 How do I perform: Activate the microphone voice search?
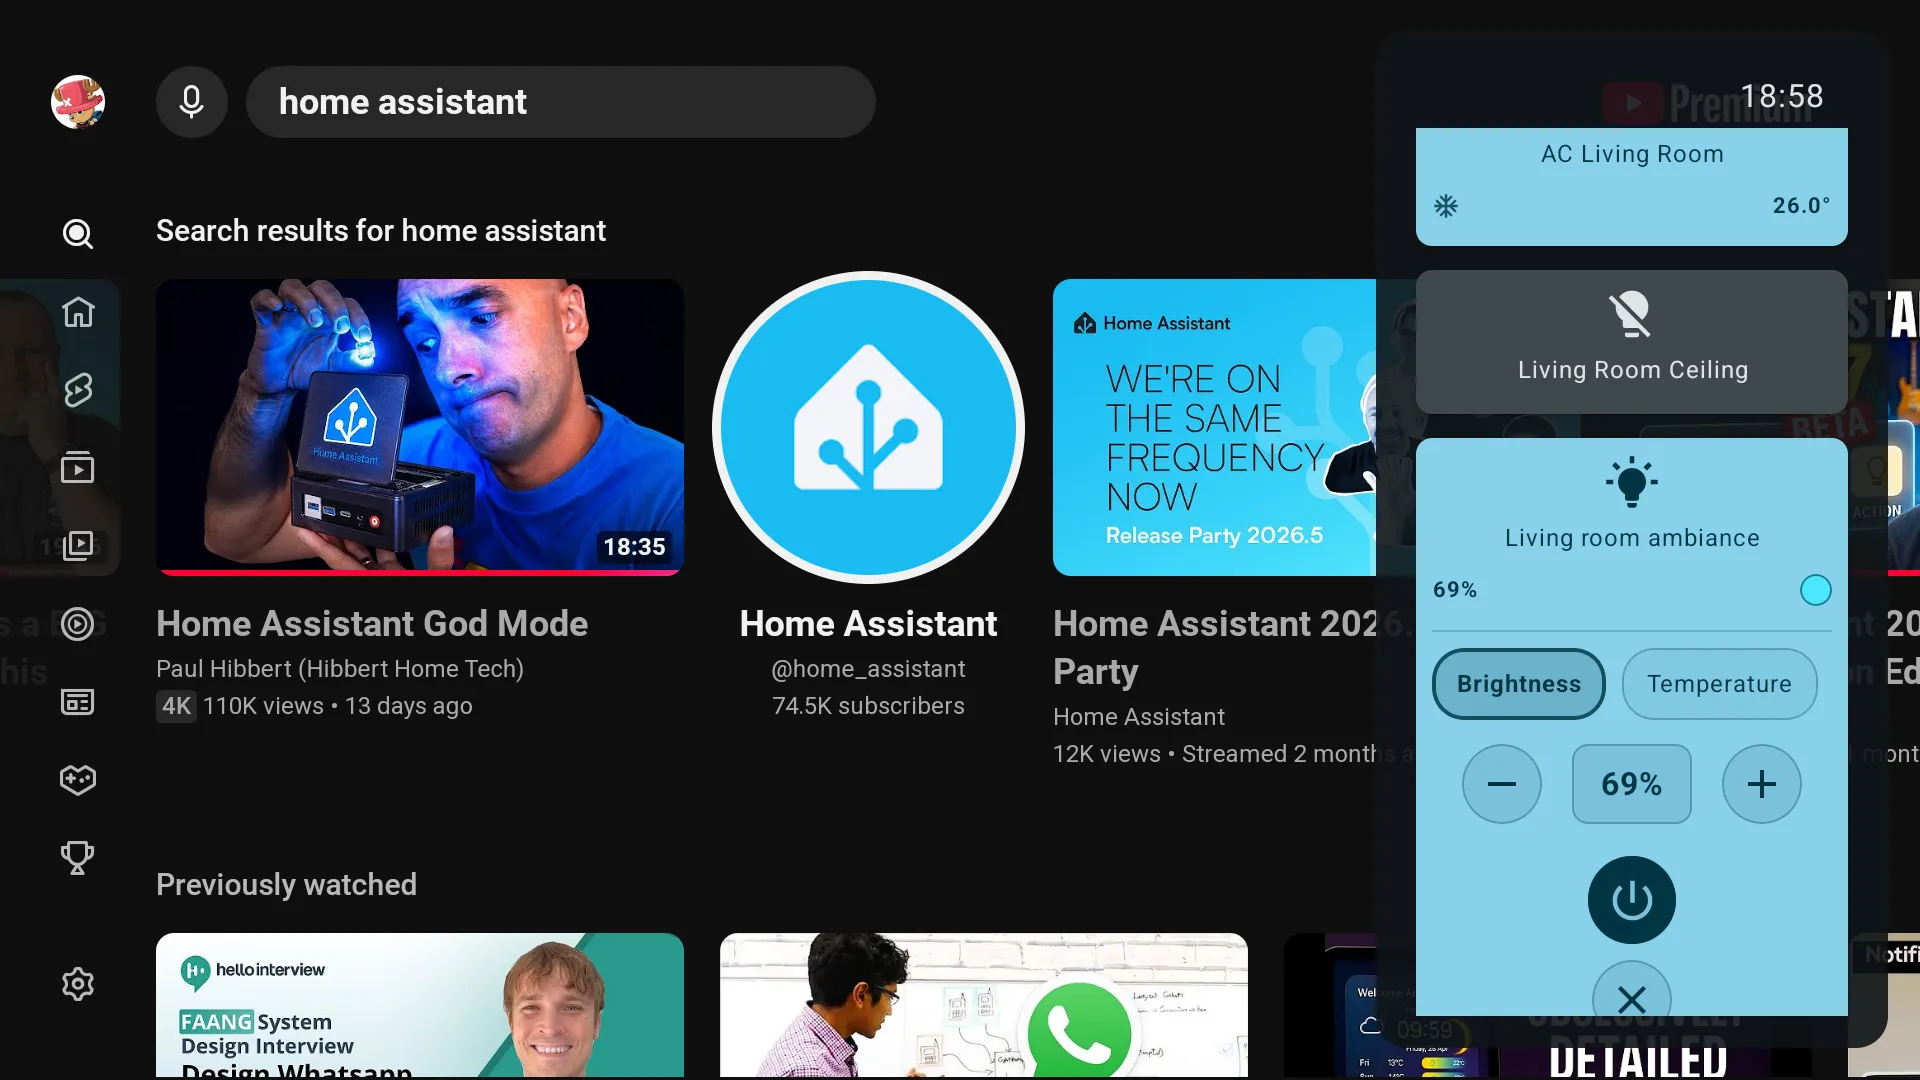192,102
